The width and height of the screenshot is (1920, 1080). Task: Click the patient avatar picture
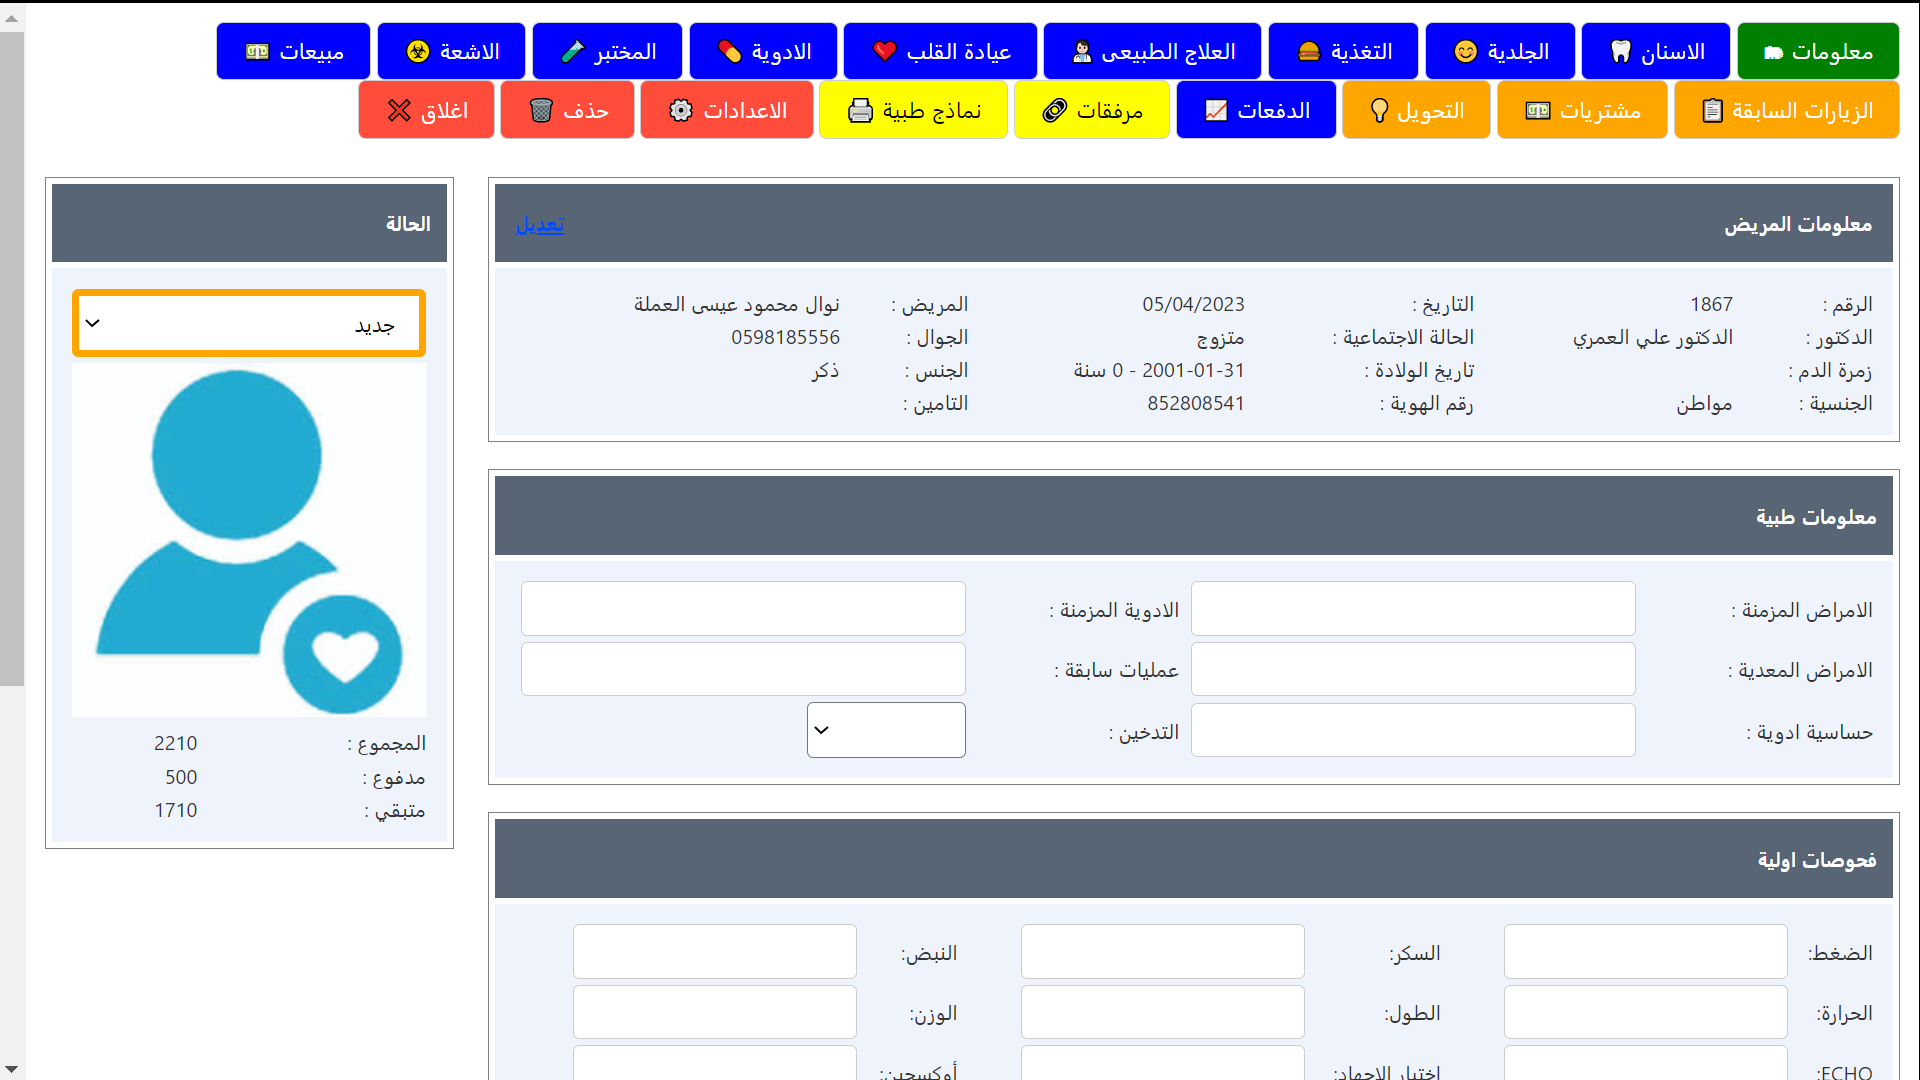tap(249, 540)
